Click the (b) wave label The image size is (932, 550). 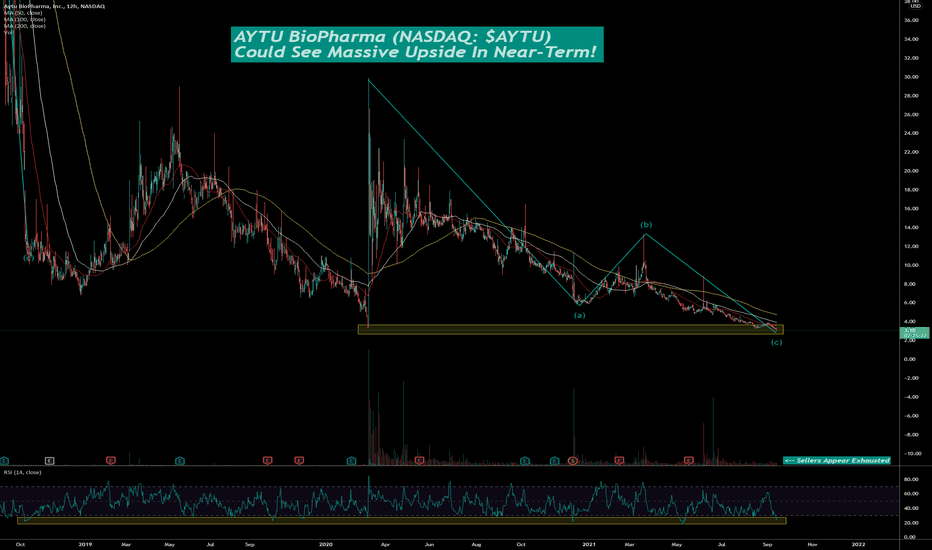point(646,225)
